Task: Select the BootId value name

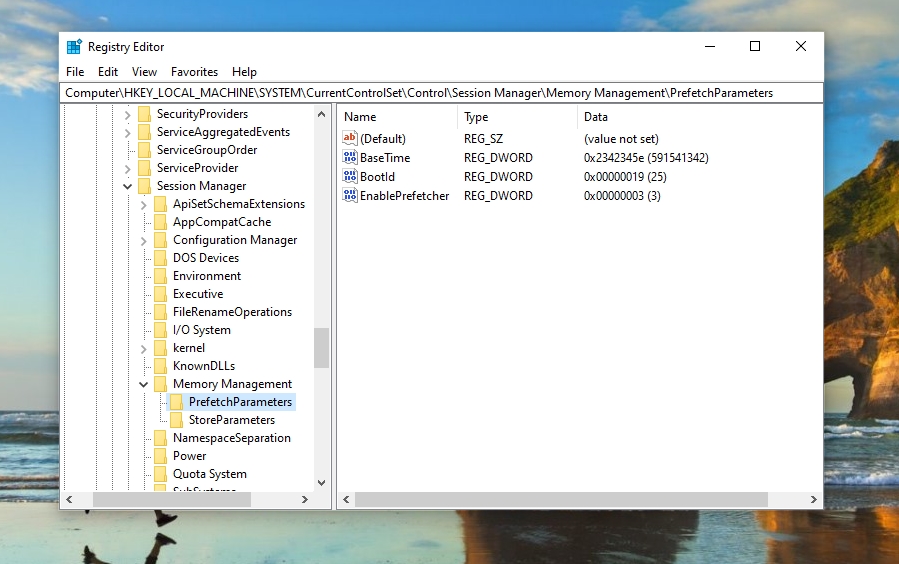Action: 377,177
